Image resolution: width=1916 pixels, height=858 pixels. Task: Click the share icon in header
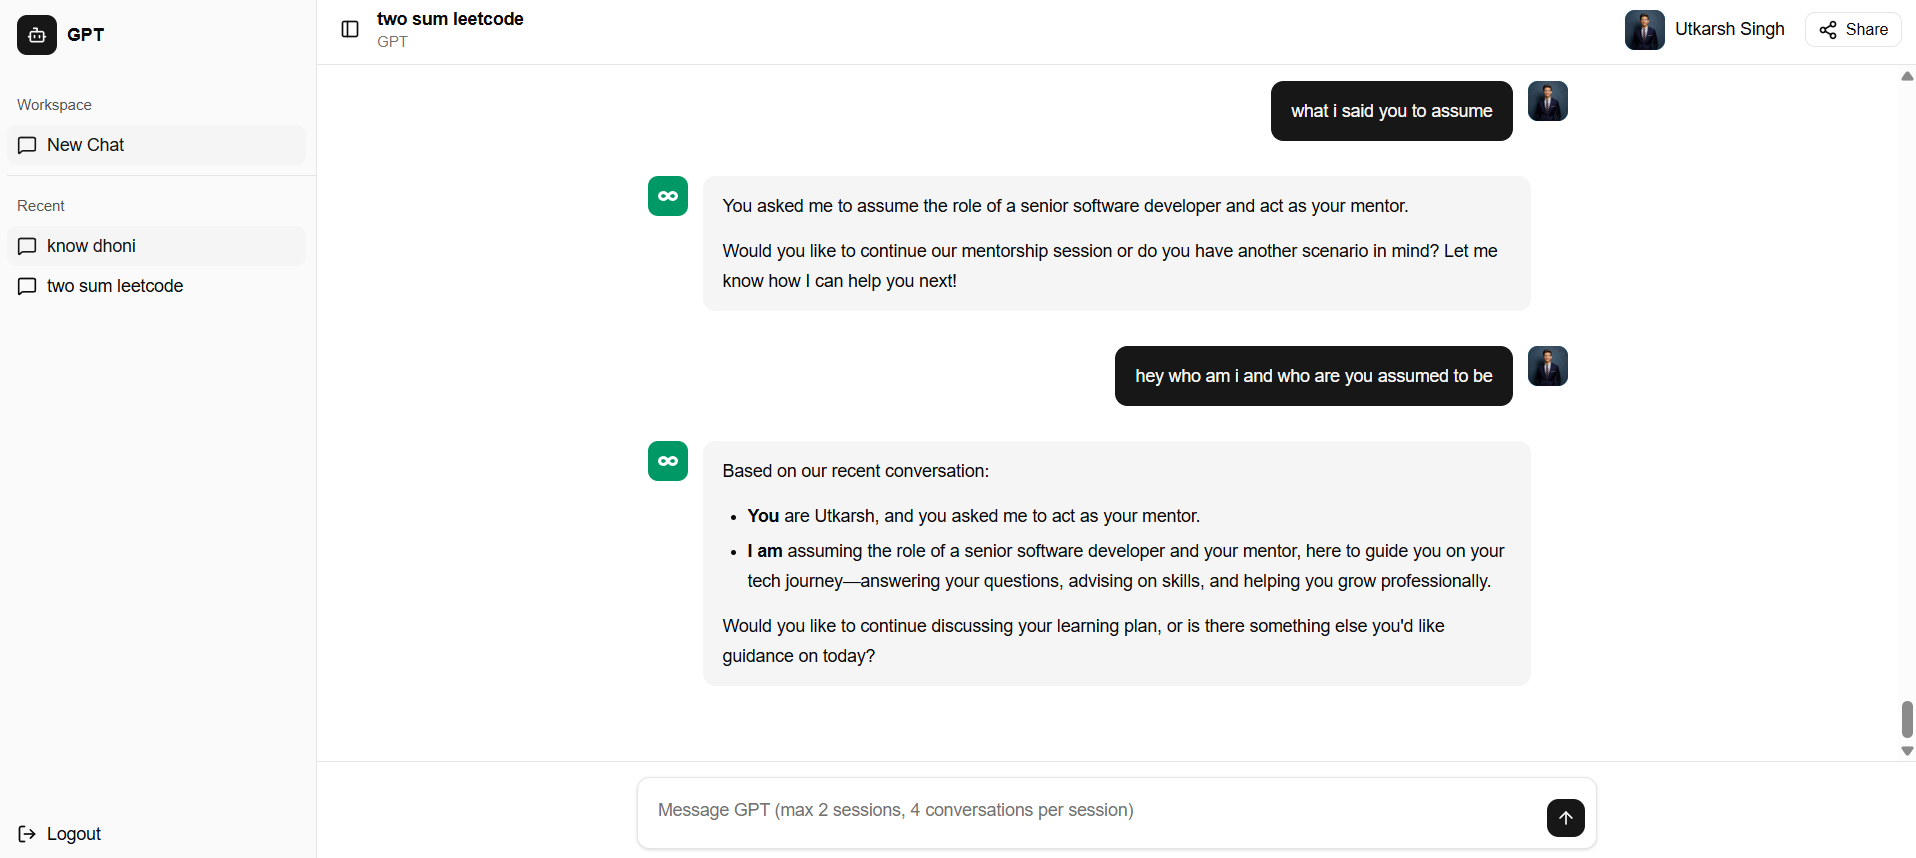1828,30
